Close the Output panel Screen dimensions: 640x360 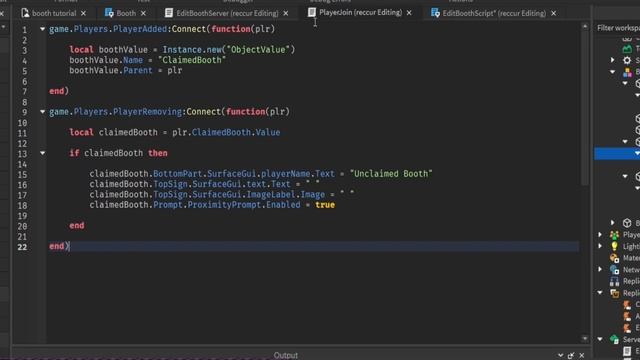582,355
